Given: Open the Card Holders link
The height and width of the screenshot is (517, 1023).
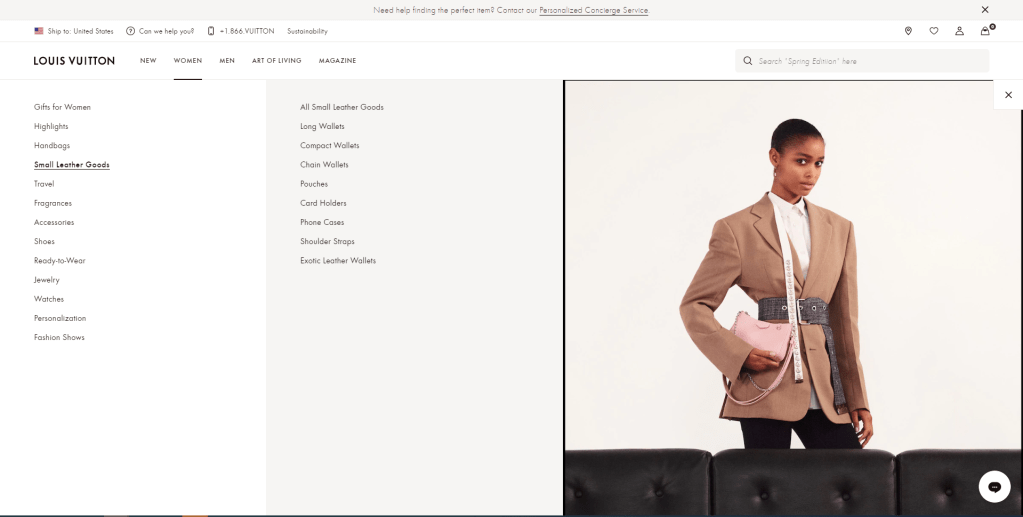Looking at the screenshot, I should (x=323, y=203).
